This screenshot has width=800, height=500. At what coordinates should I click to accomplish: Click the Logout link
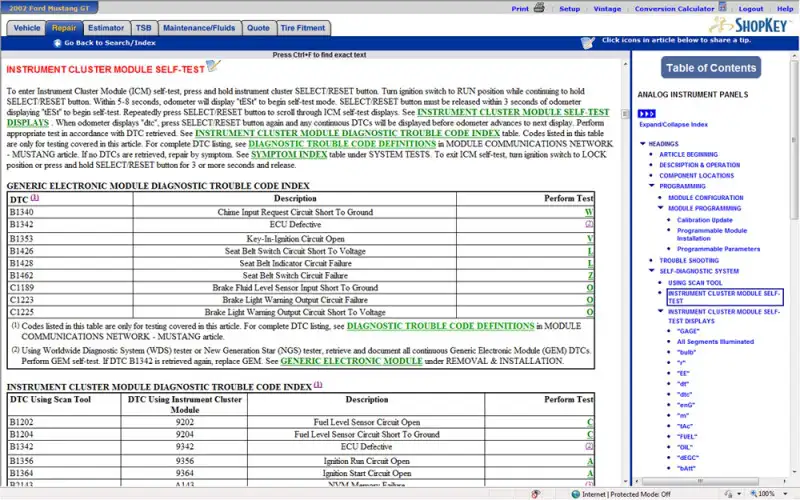[x=751, y=9]
